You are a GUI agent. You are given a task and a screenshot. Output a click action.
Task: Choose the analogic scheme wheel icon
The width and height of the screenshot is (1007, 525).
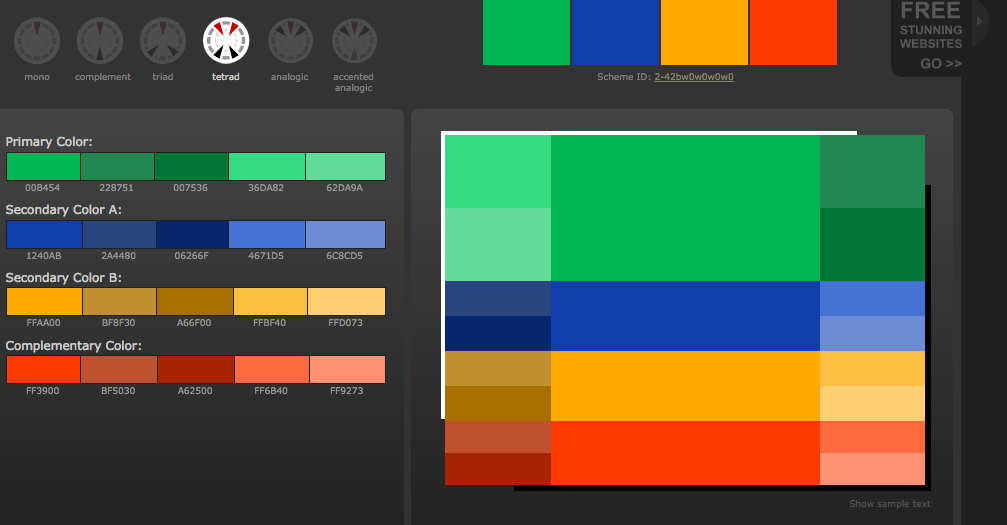[x=290, y=40]
